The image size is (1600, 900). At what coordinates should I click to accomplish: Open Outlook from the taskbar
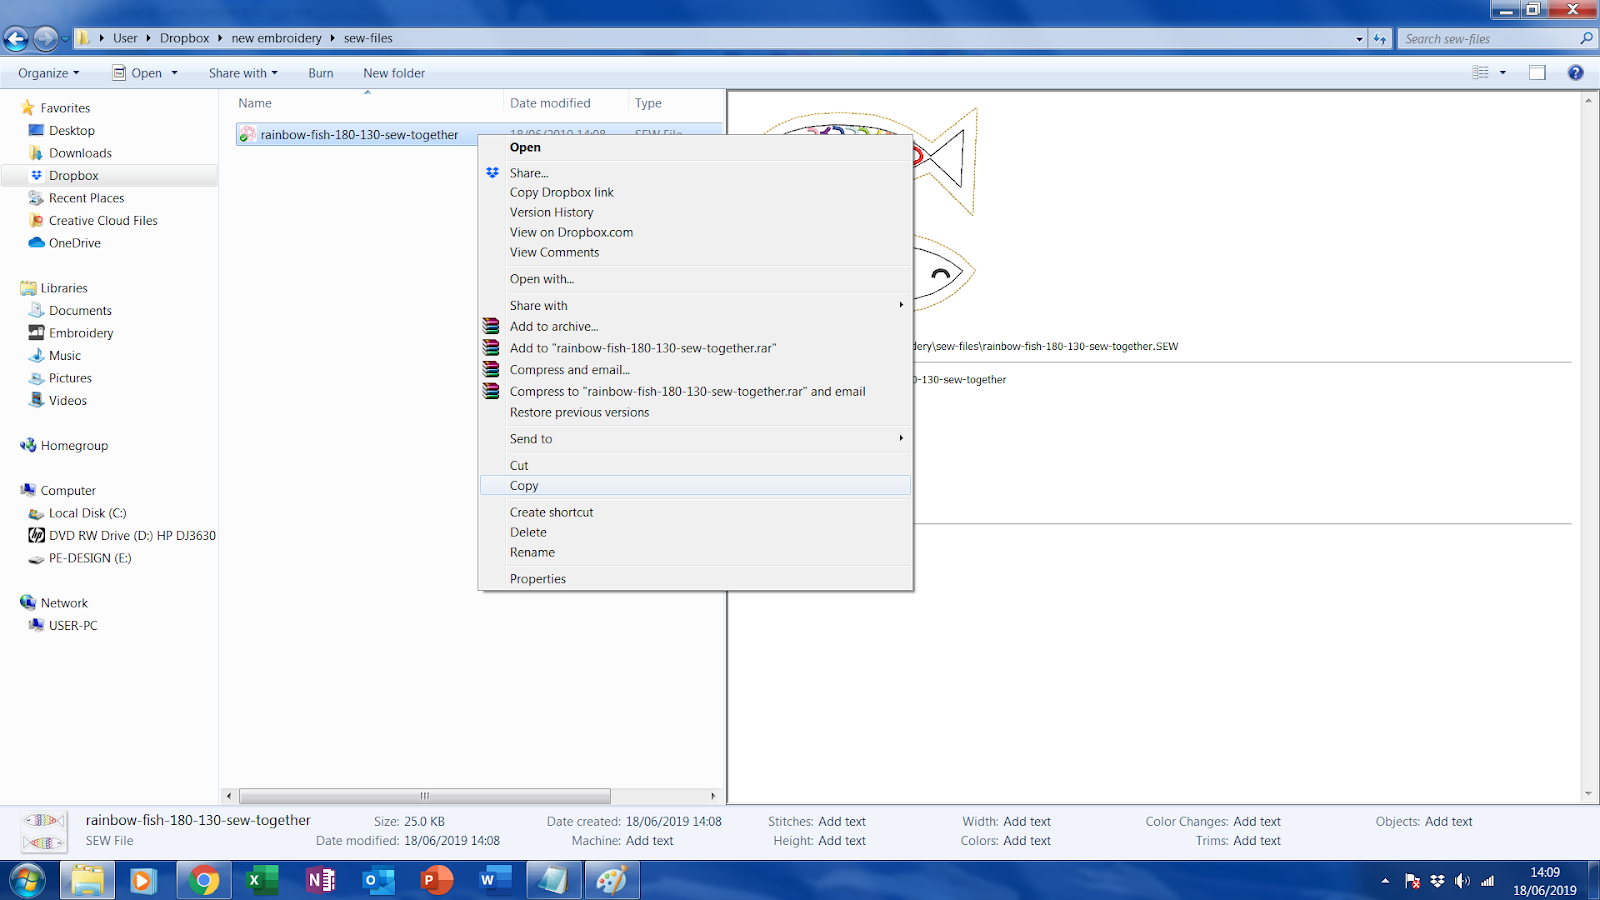pos(378,881)
